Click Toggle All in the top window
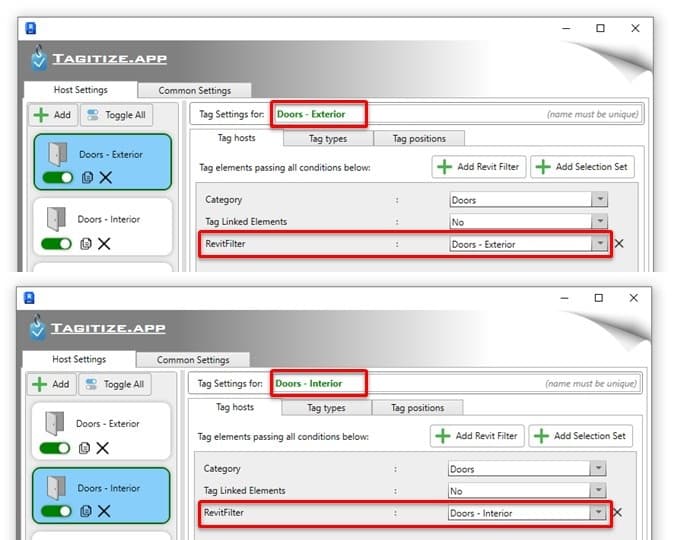The height and width of the screenshot is (540, 674). click(x=116, y=115)
